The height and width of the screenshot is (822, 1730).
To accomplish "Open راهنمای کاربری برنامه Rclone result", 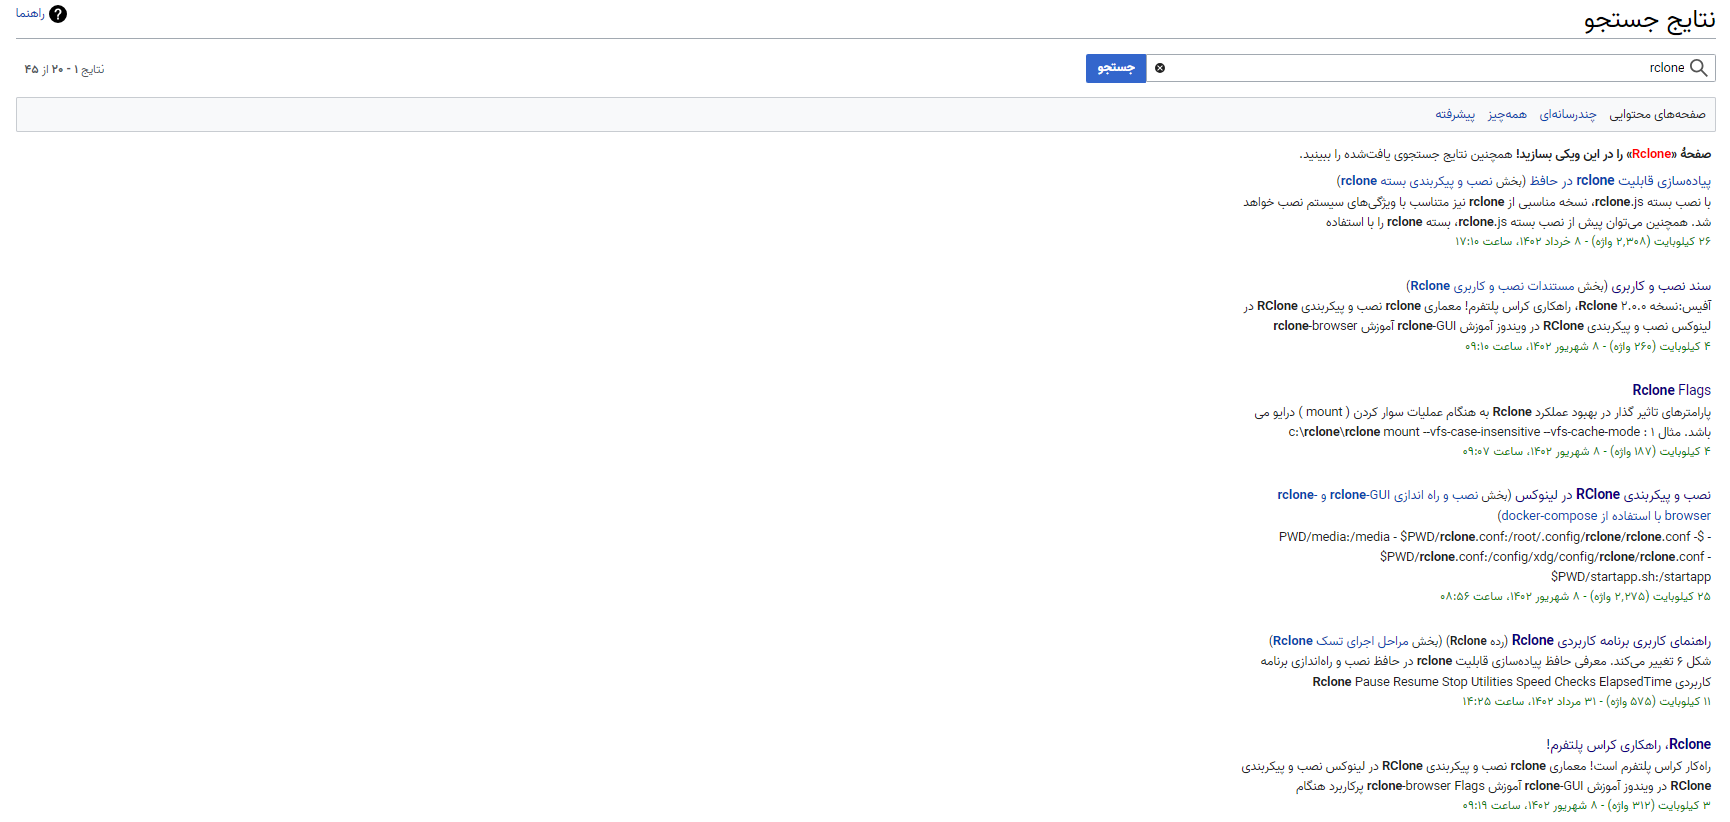I will tap(1611, 641).
